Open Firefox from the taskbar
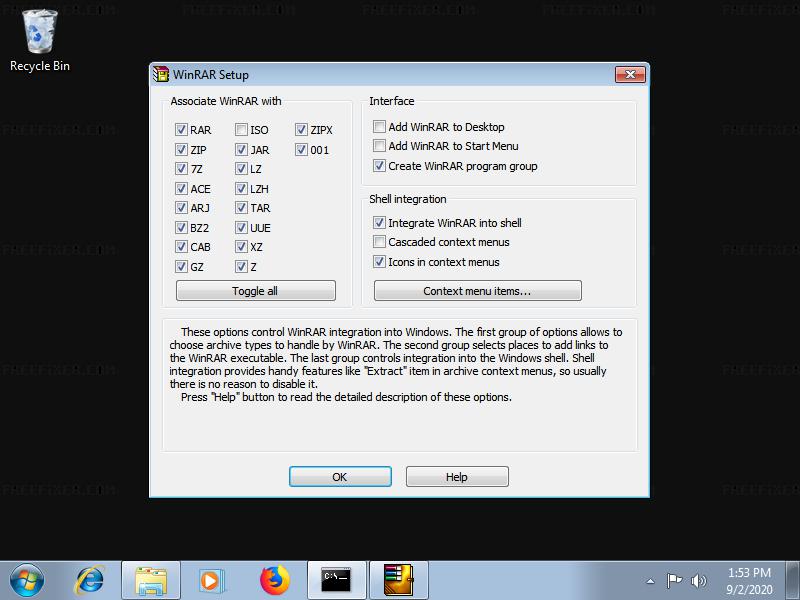This screenshot has width=800, height=600. [x=274, y=580]
